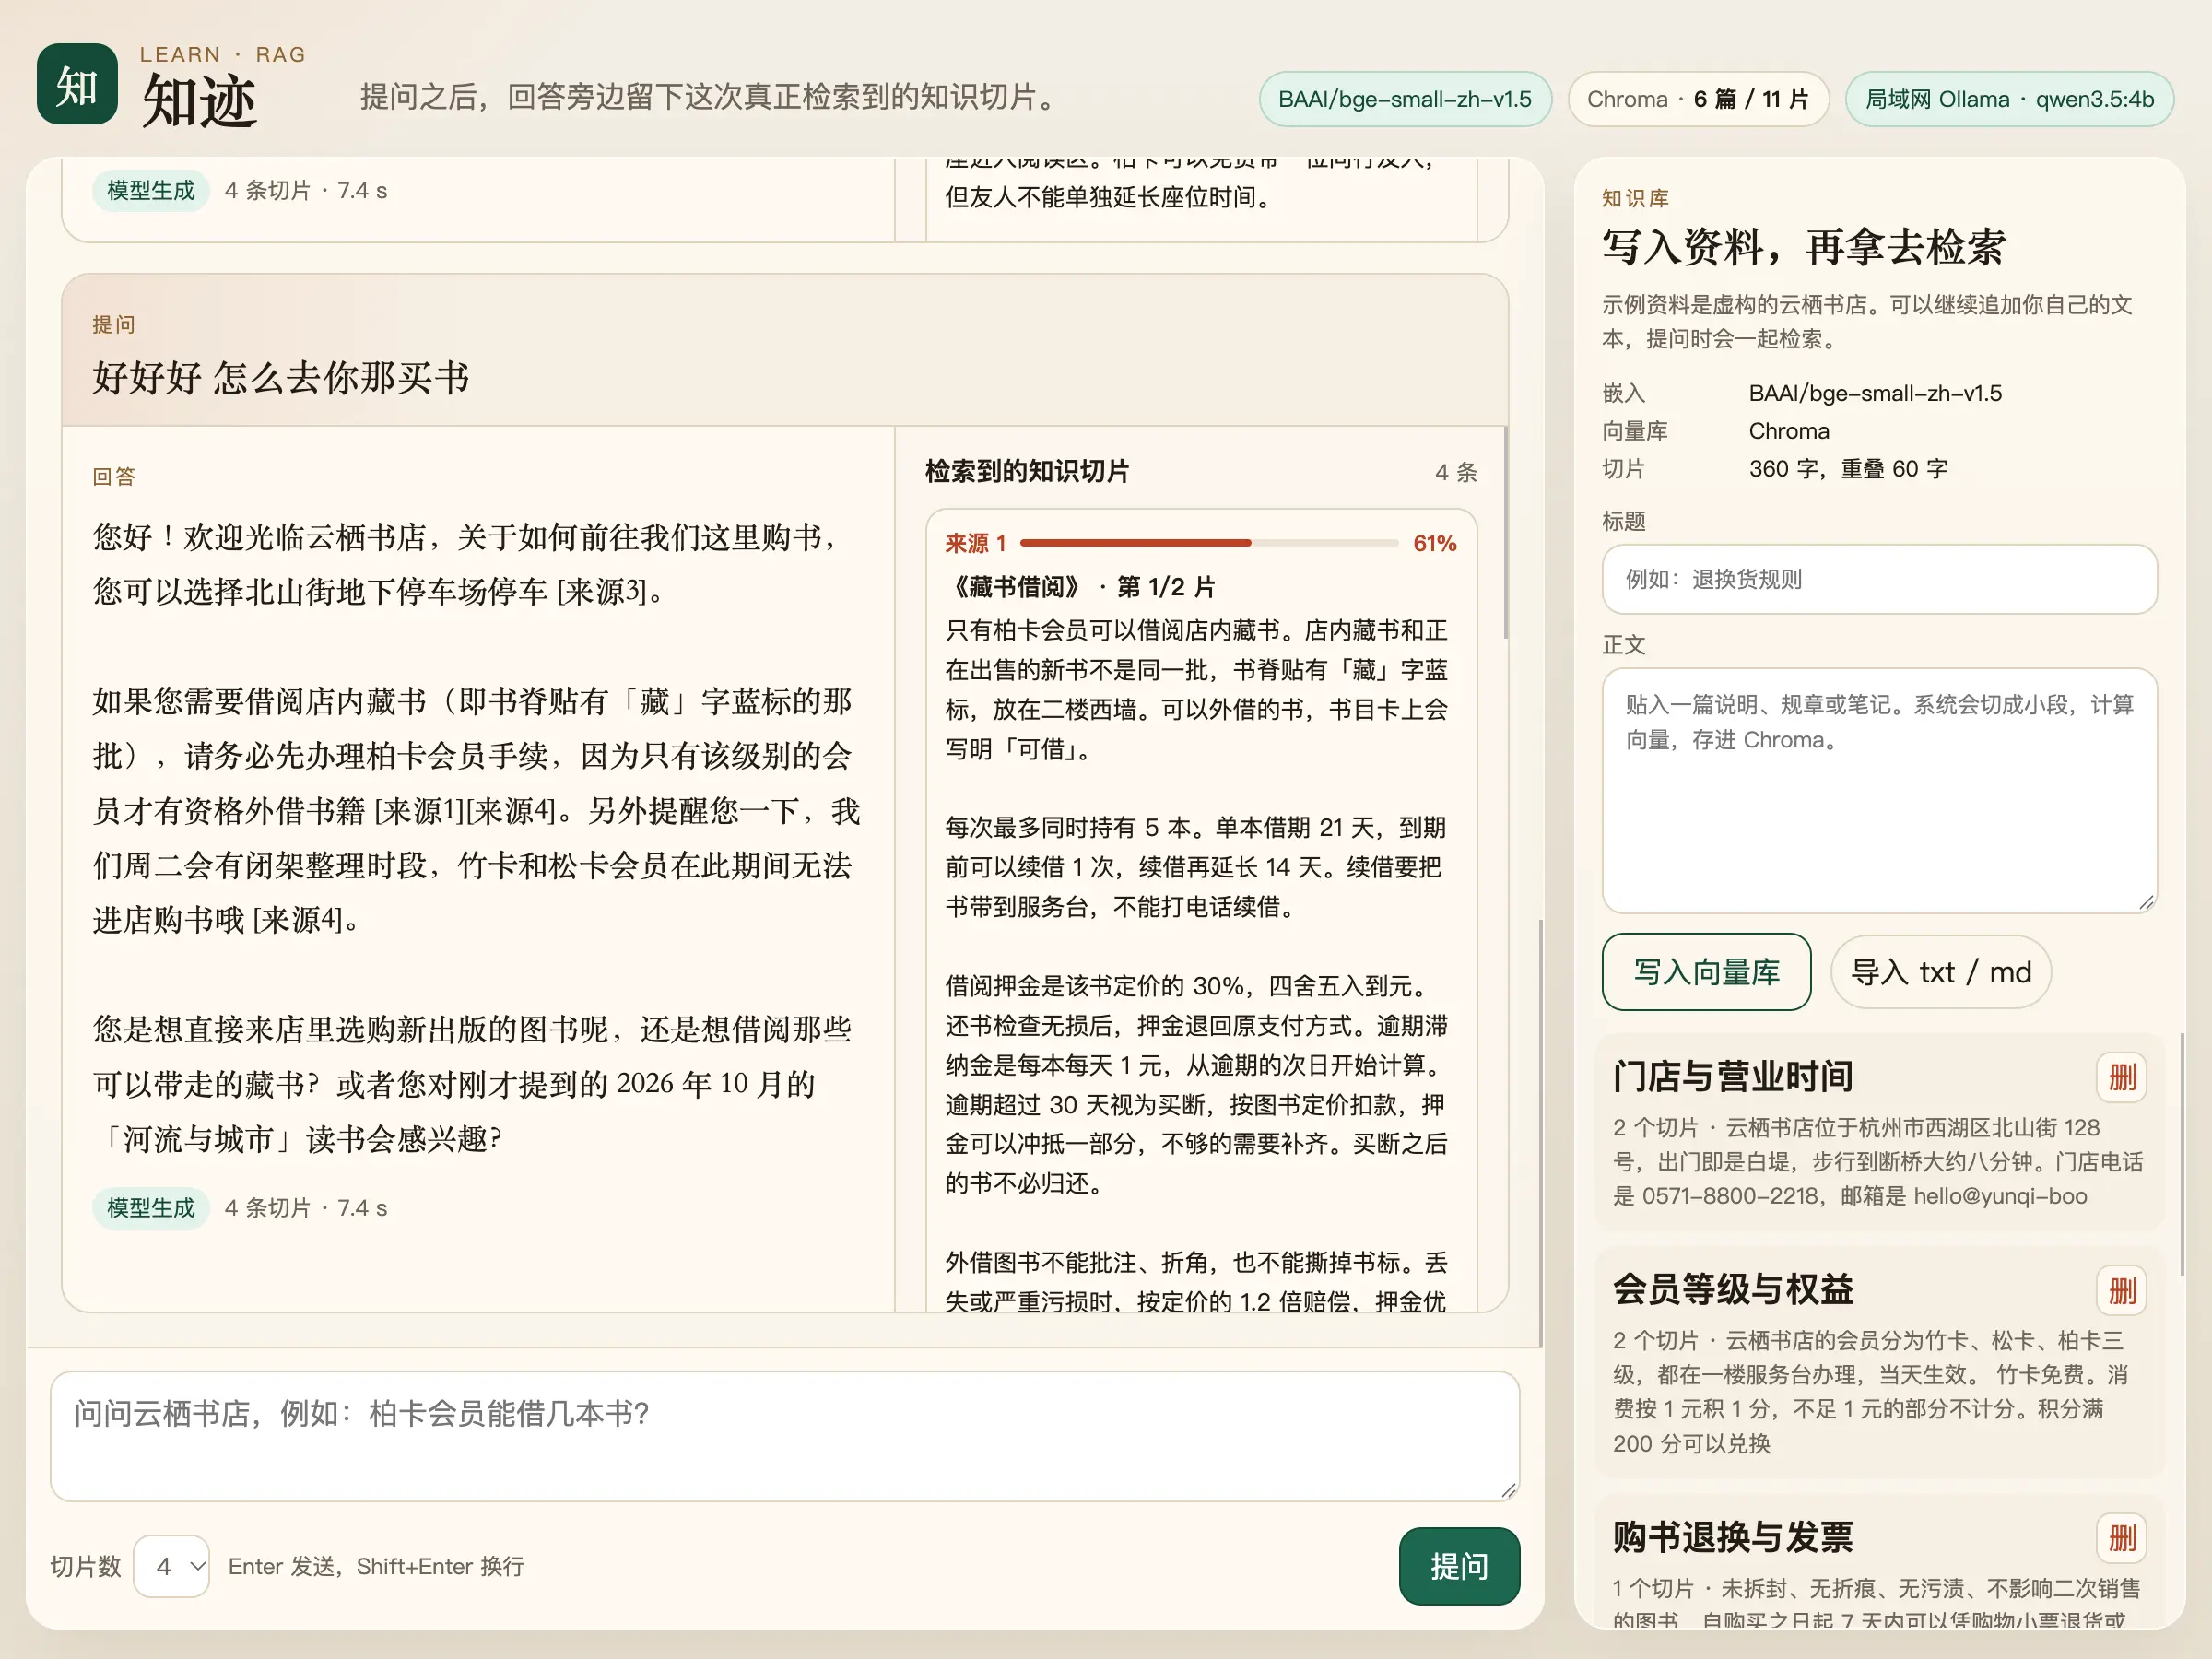Open the 切片数 dropdown showing 4
2212x1659 pixels.
point(172,1566)
